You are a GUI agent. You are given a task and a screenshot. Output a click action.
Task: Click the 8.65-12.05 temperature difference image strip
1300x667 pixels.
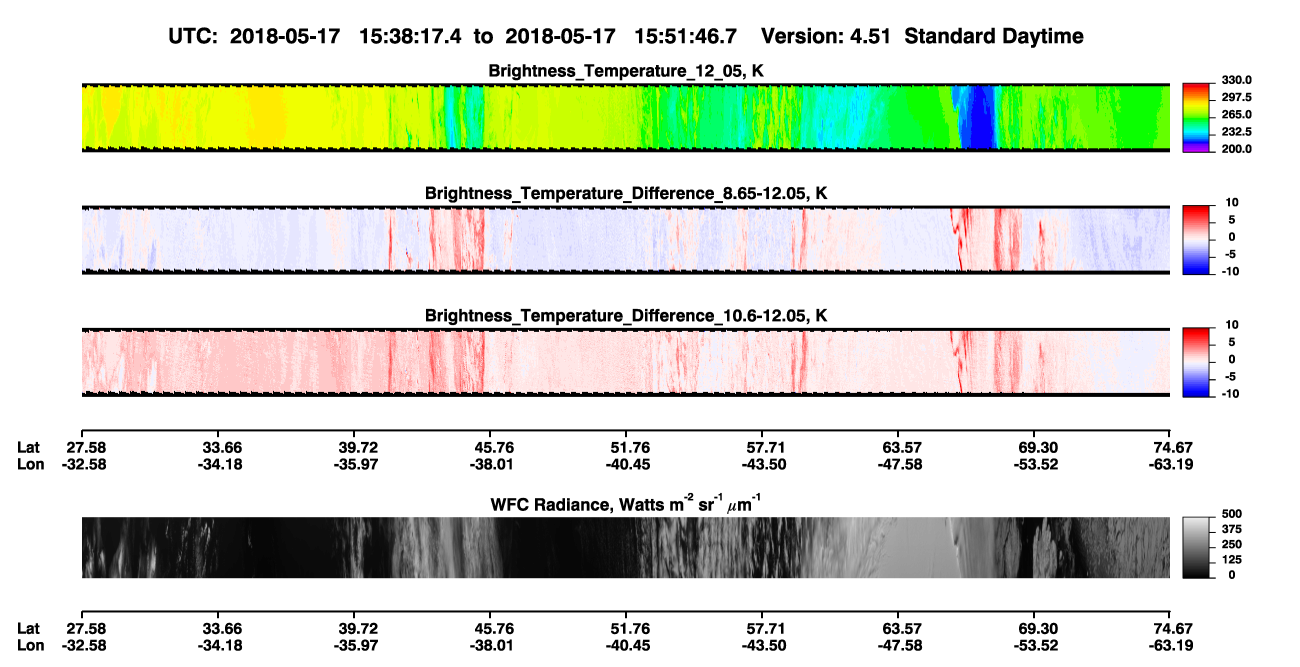(x=625, y=239)
